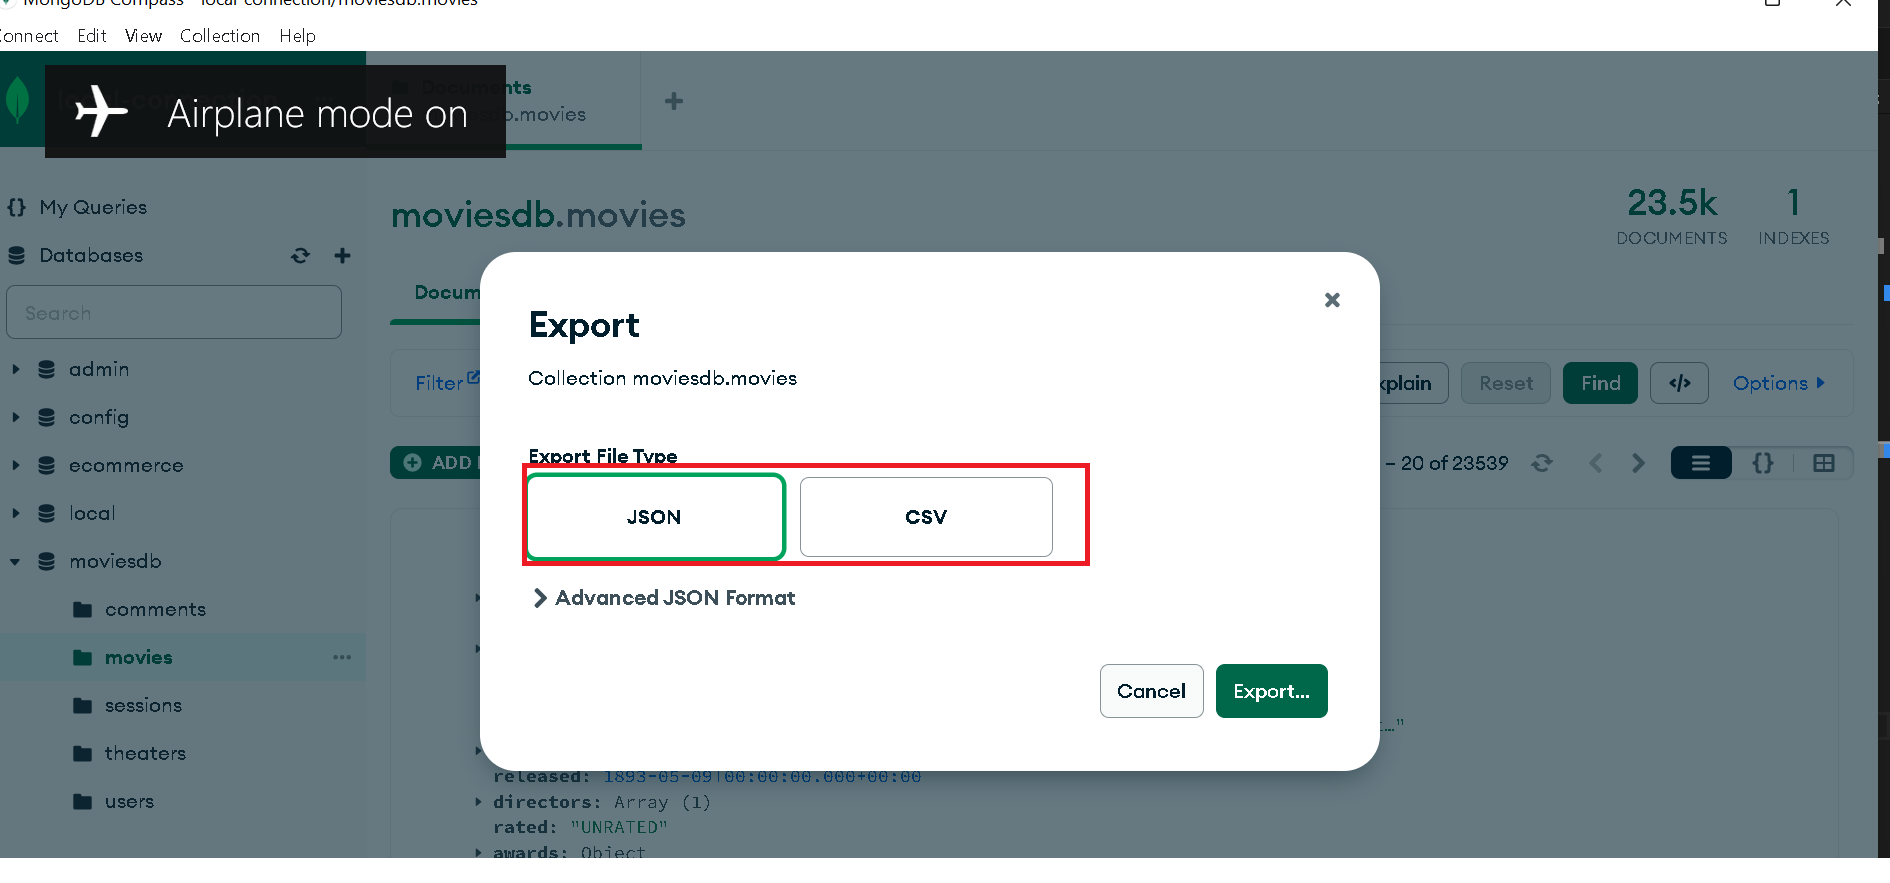Select the moviesdb database icon
The height and width of the screenshot is (883, 1890).
46,561
